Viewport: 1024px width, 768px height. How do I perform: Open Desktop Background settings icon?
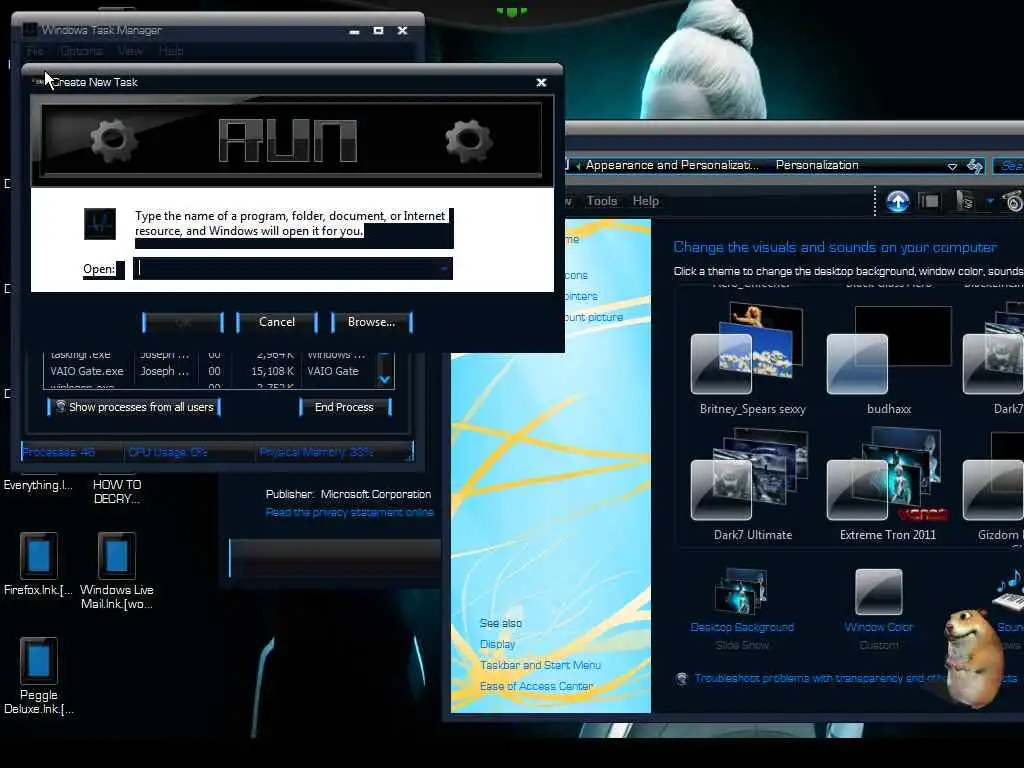click(742, 591)
